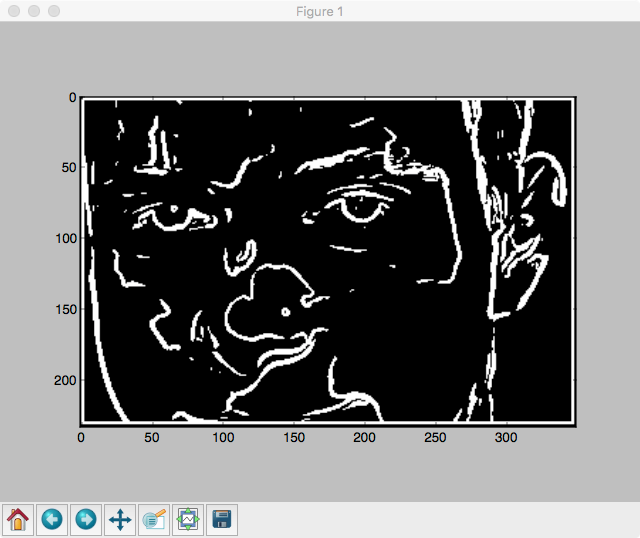Go forward to the next view

[86, 520]
